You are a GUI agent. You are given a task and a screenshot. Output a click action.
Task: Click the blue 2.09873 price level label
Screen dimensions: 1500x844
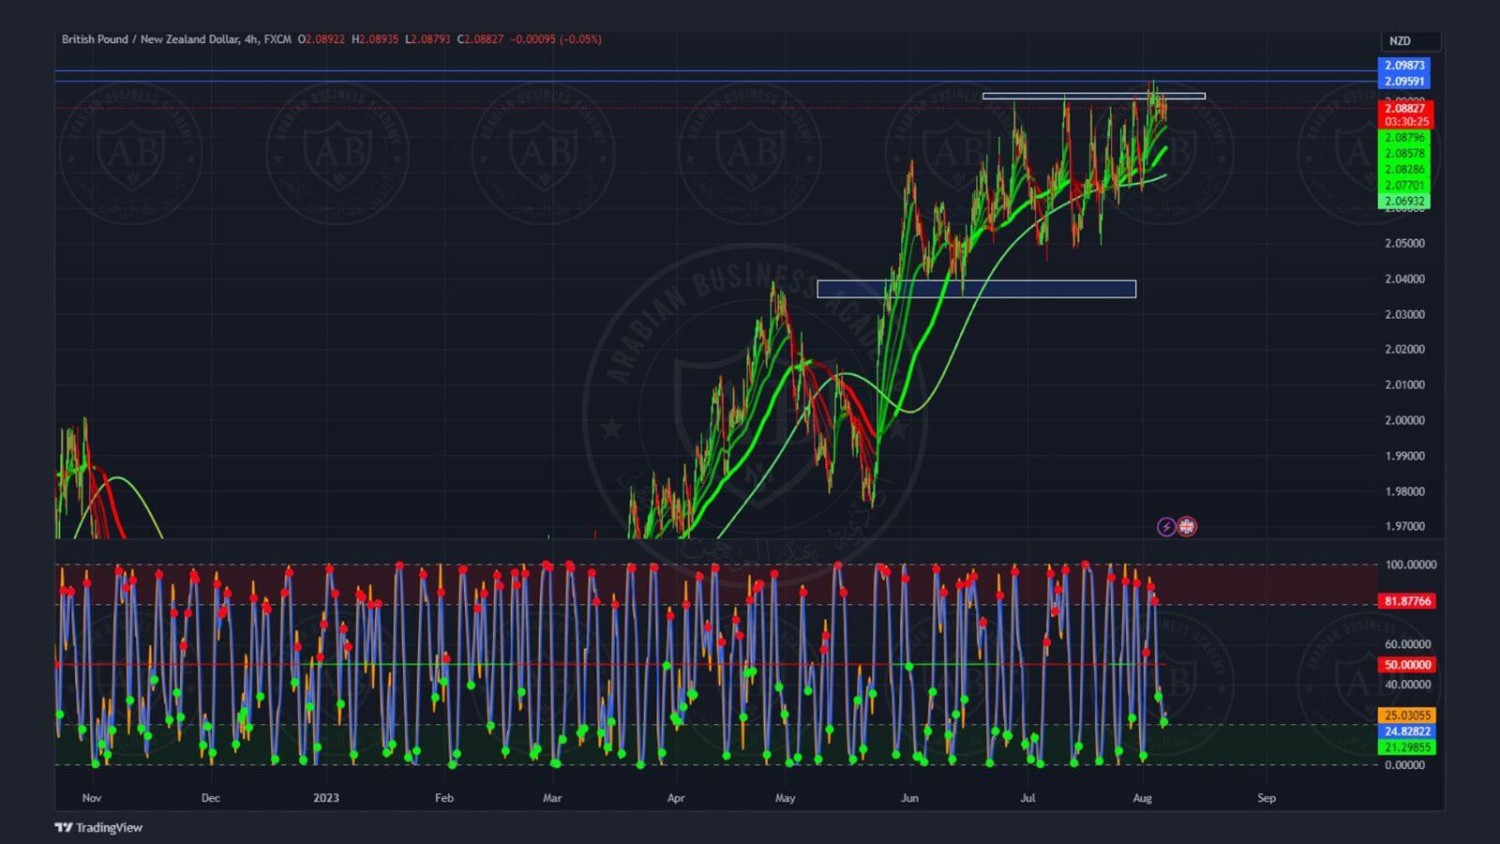pyautogui.click(x=1404, y=65)
